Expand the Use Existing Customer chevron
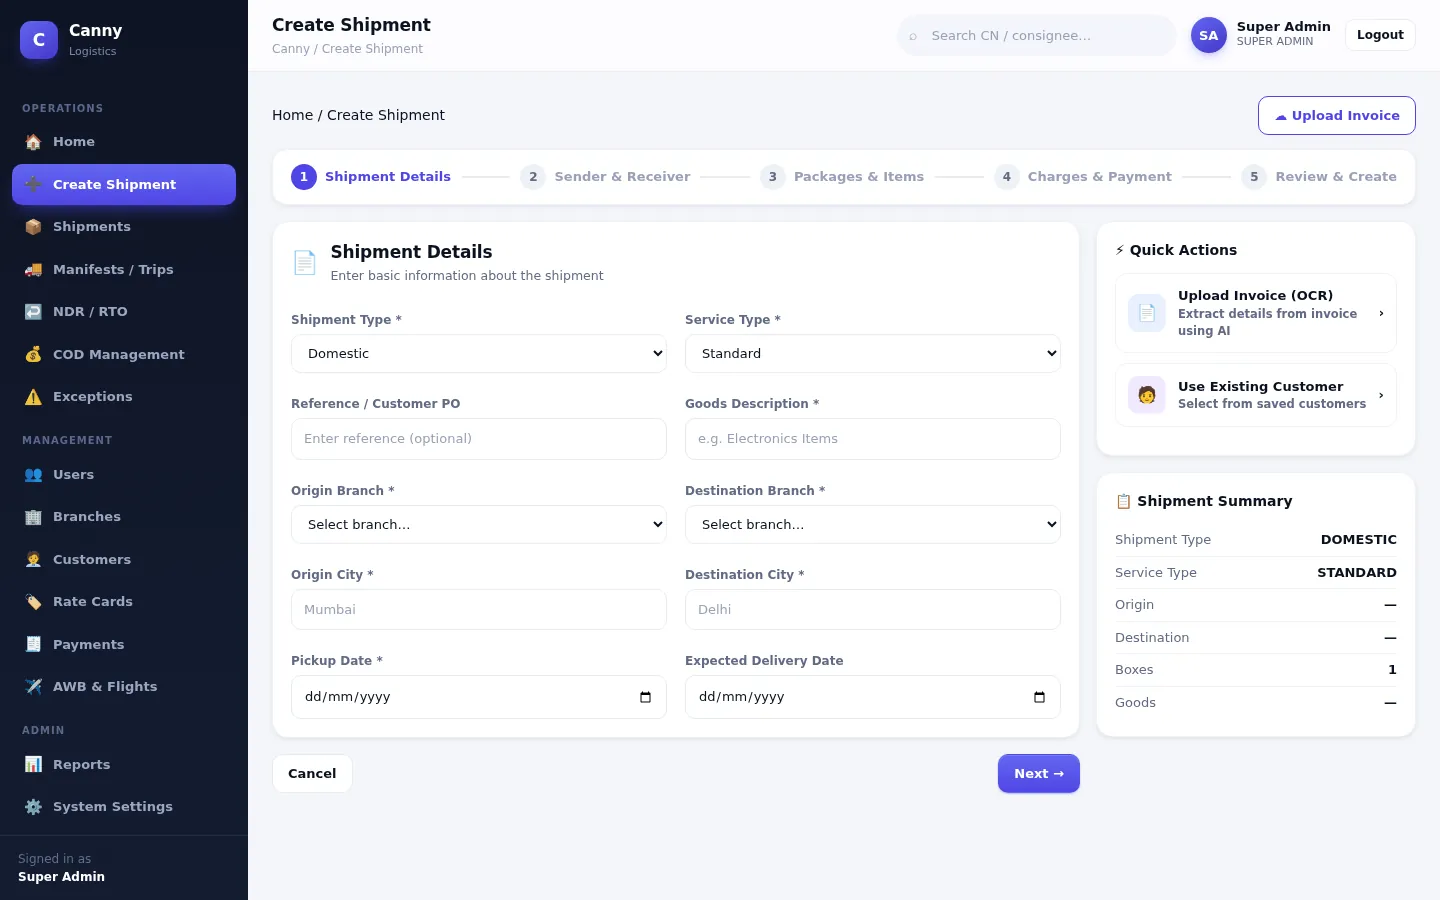Screen dimensions: 1440x900 (1381, 395)
